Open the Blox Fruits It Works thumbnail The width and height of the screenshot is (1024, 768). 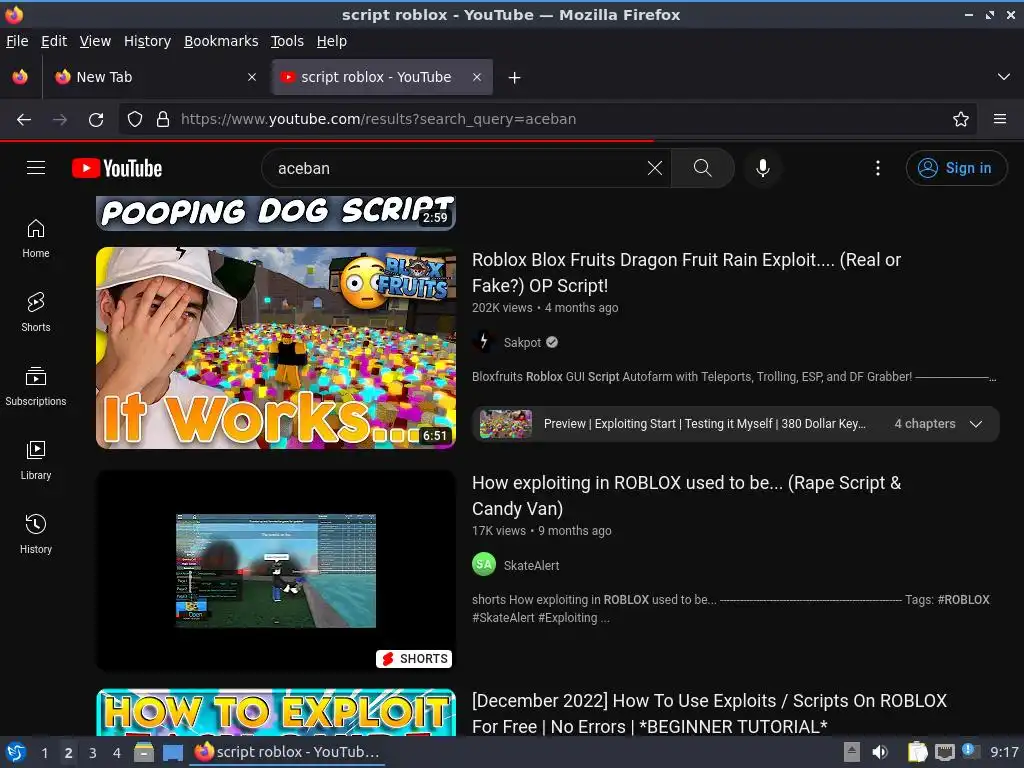coord(276,348)
